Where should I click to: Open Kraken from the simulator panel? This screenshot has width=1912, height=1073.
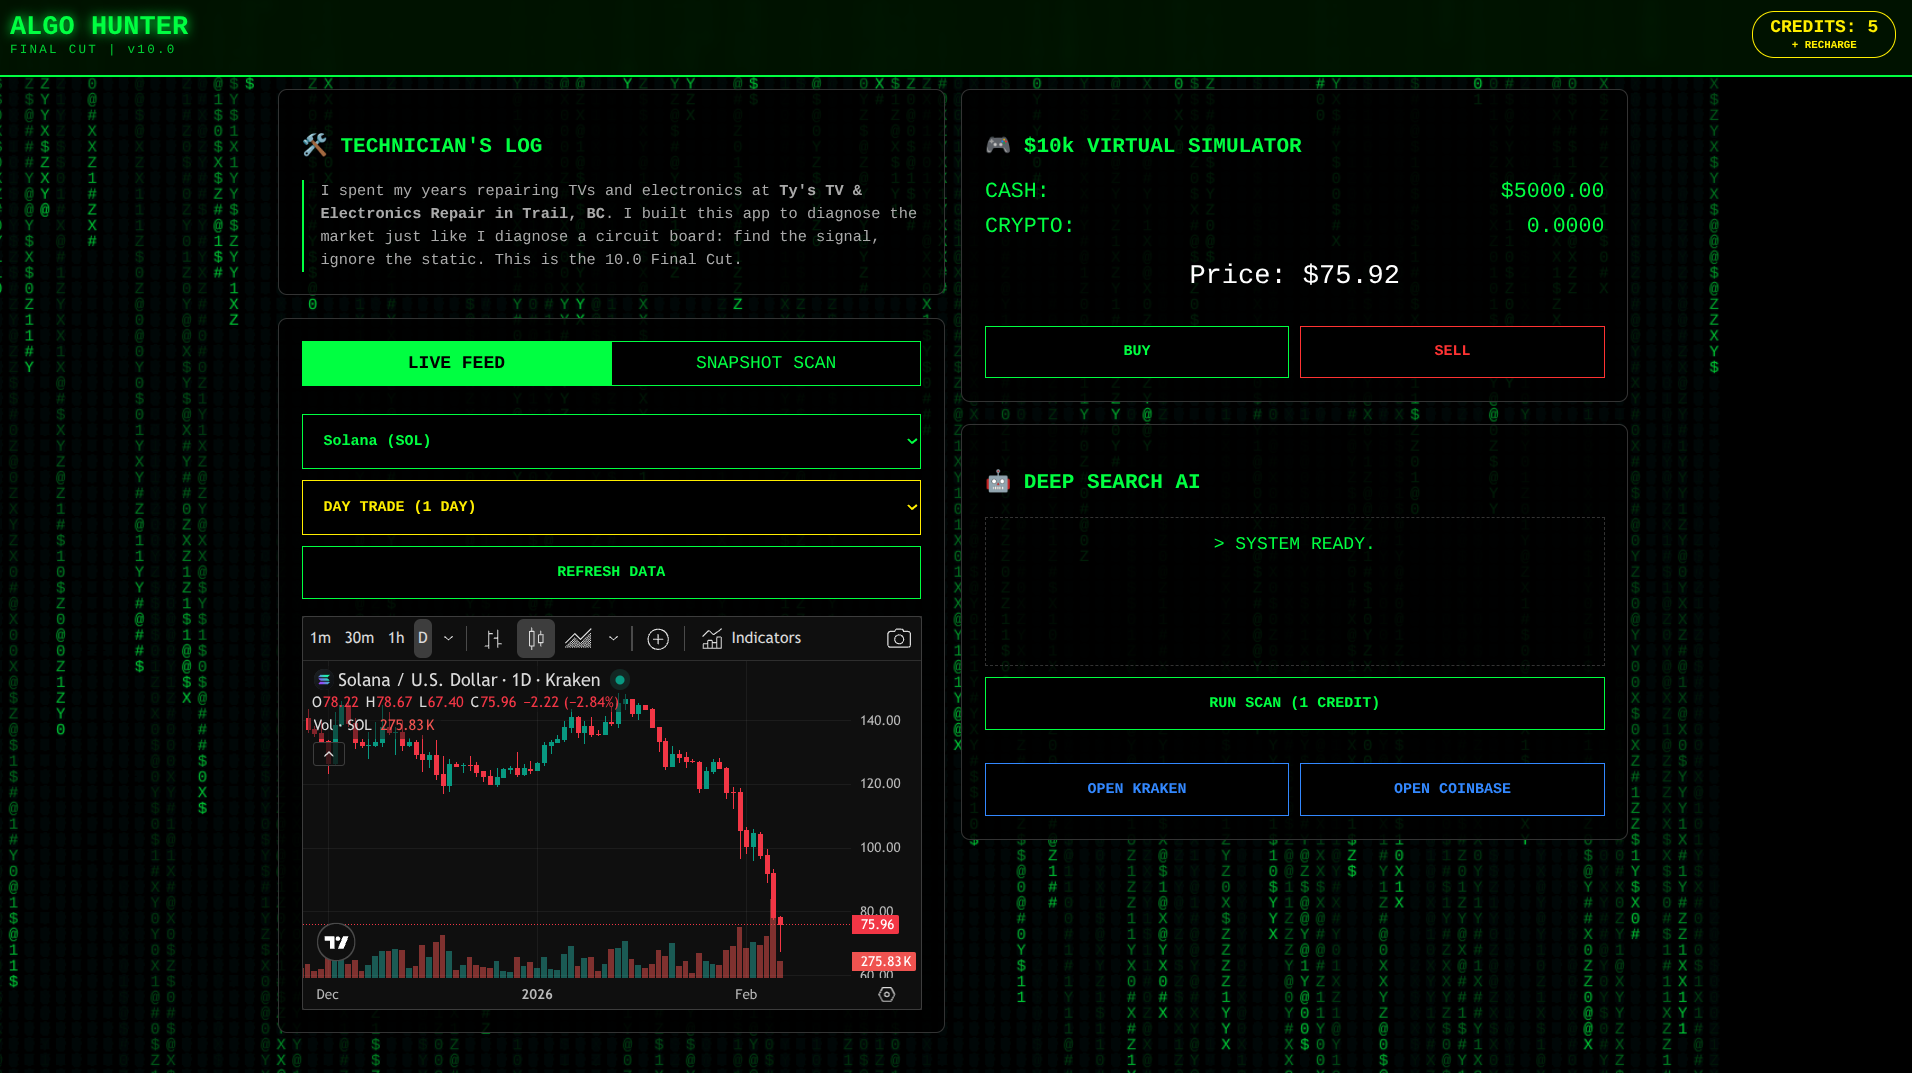[1136, 789]
